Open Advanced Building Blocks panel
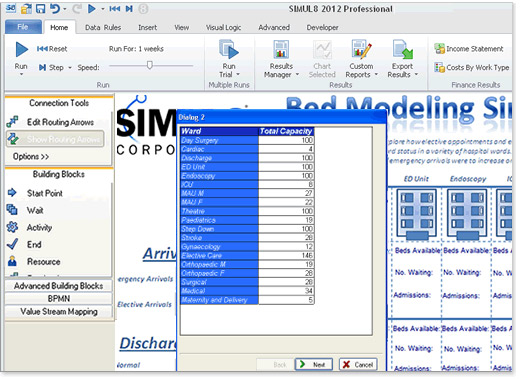Viewport: 520px width, 379px height. pyautogui.click(x=59, y=286)
